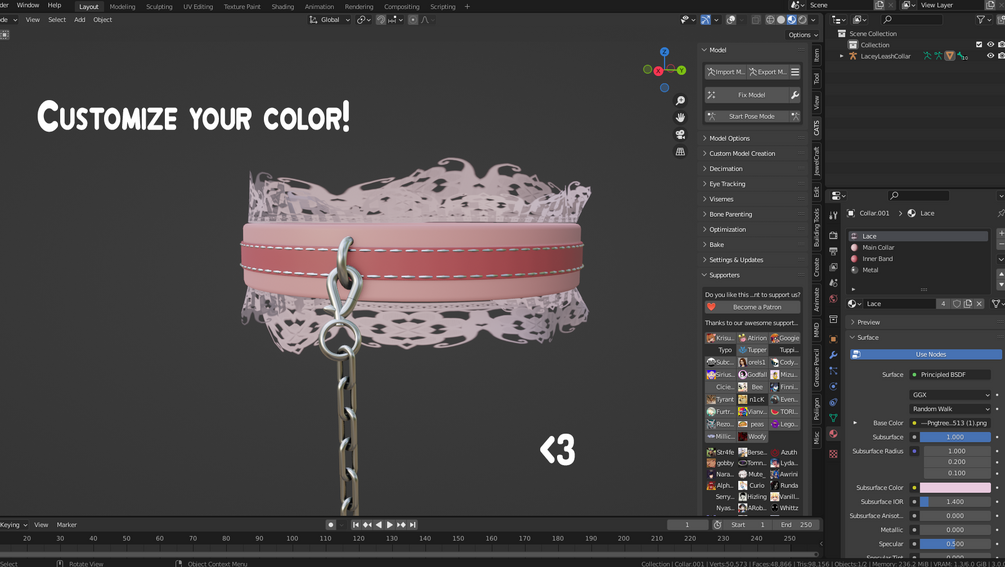This screenshot has width=1005, height=567.
Task: Hide LaceyLeashCollar with its eye icon
Action: [x=990, y=56]
